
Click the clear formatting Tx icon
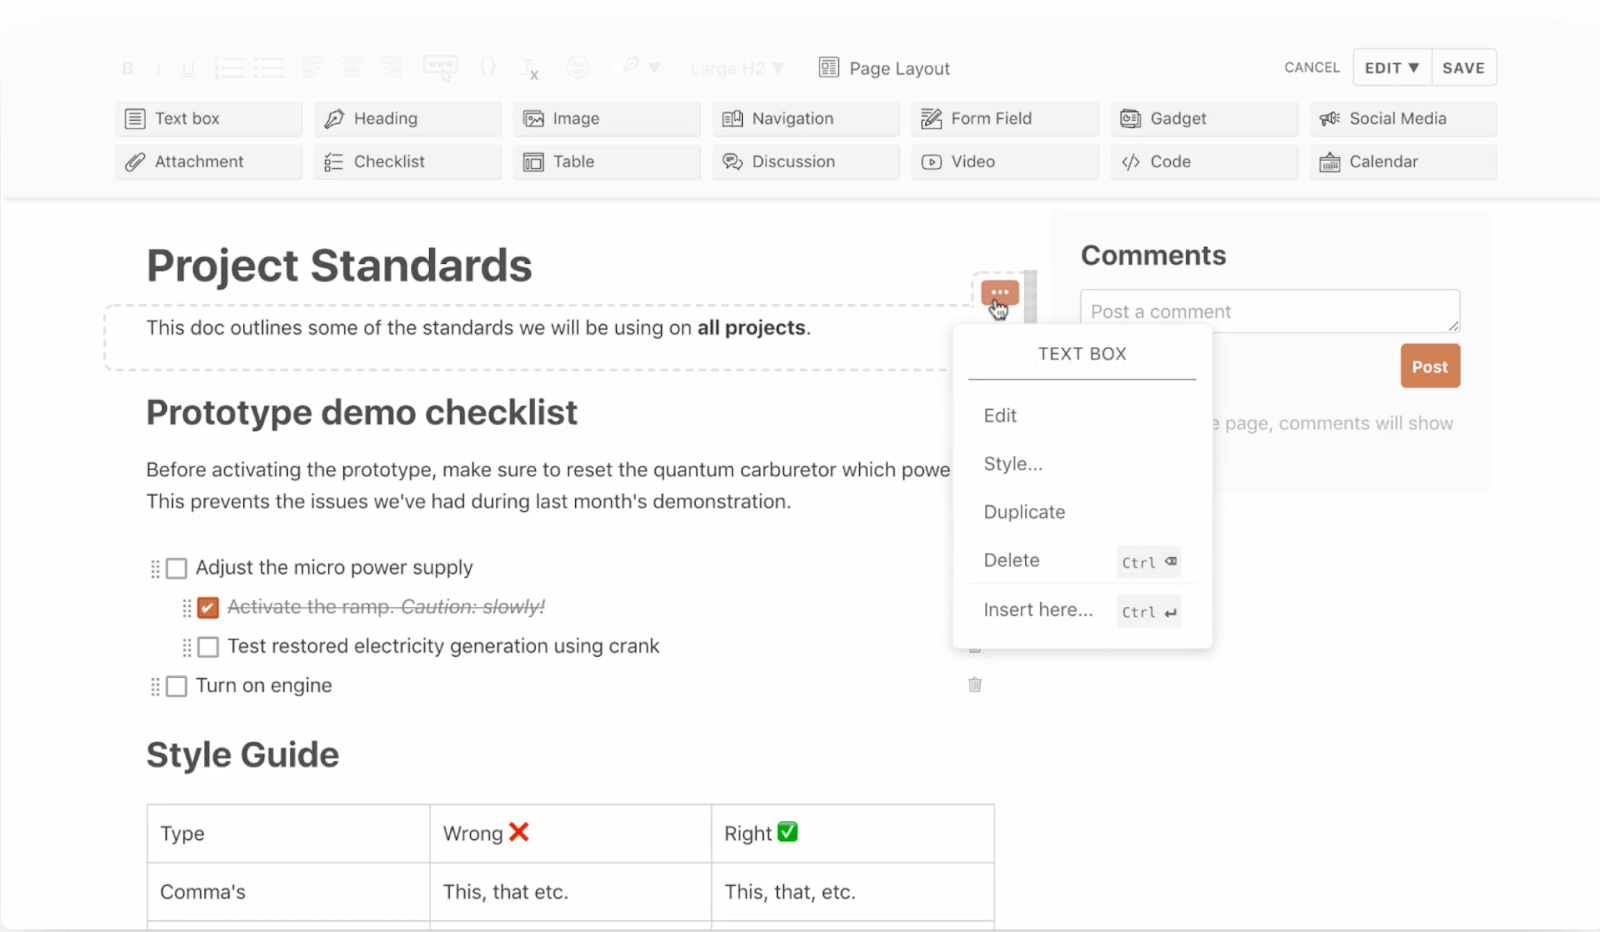pyautogui.click(x=530, y=68)
